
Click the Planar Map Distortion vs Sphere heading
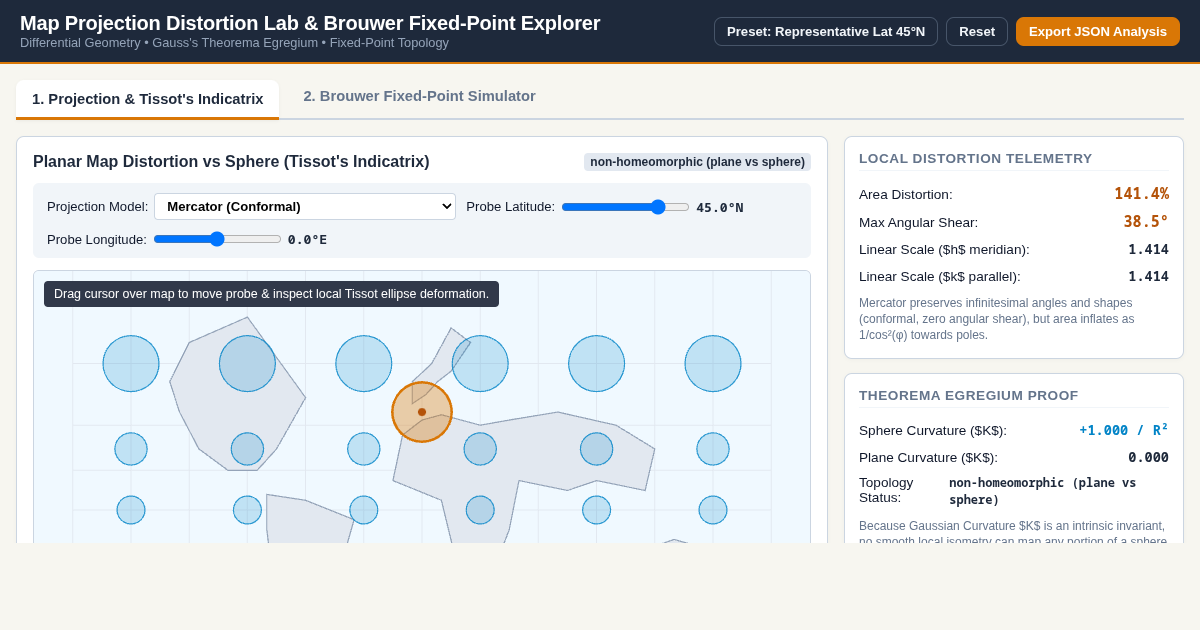tap(231, 162)
